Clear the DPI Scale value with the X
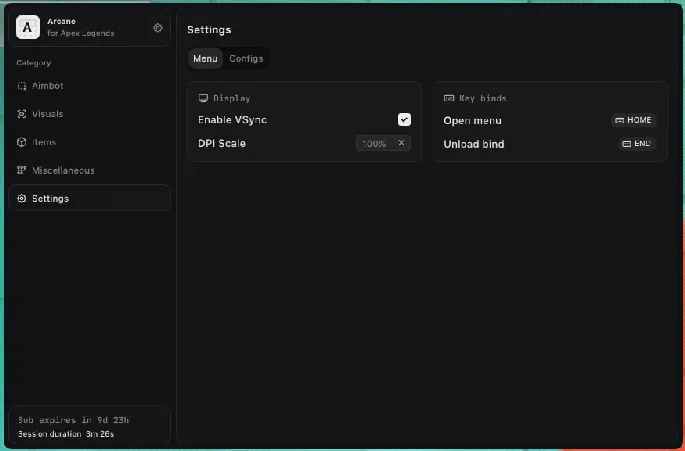 pyautogui.click(x=402, y=143)
